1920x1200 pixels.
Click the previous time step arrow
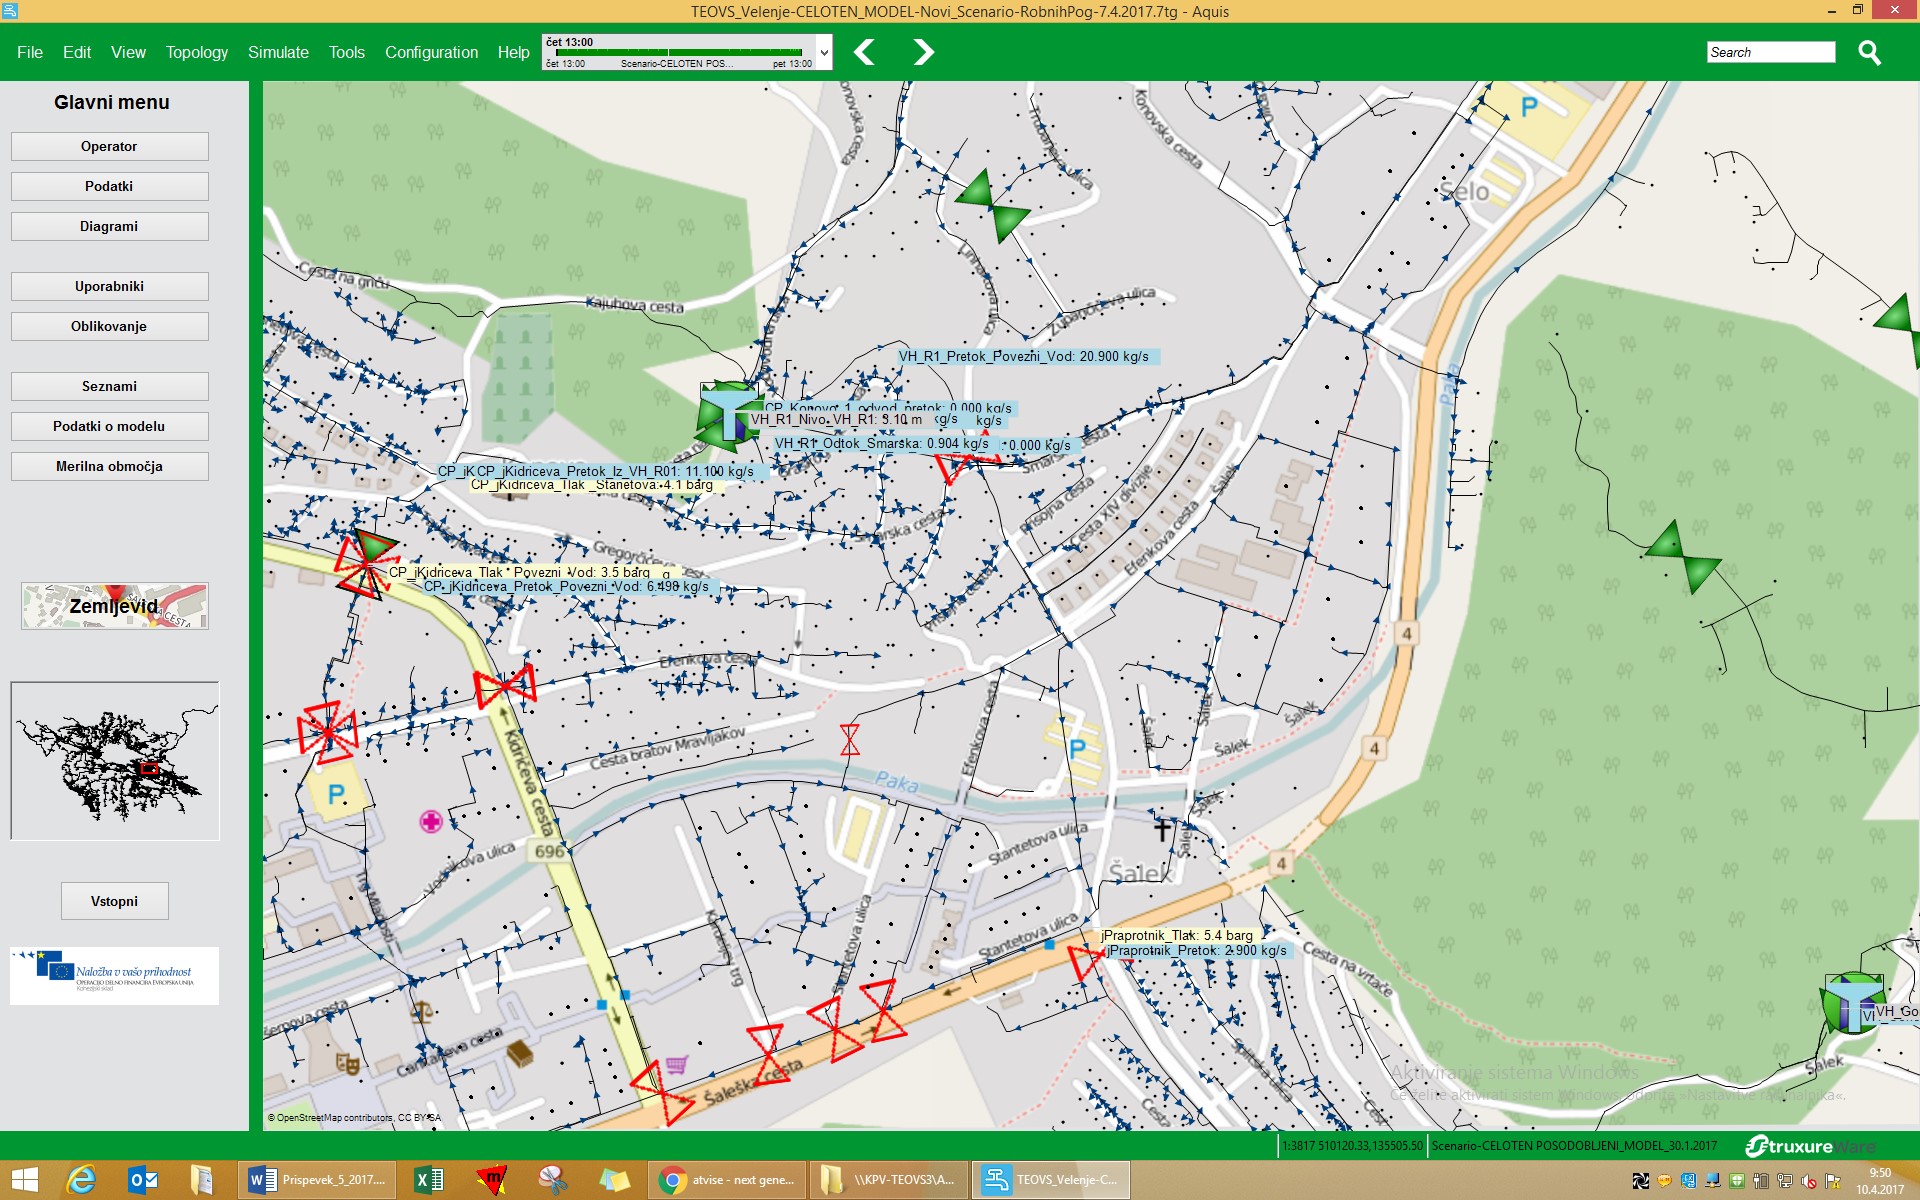coord(865,52)
